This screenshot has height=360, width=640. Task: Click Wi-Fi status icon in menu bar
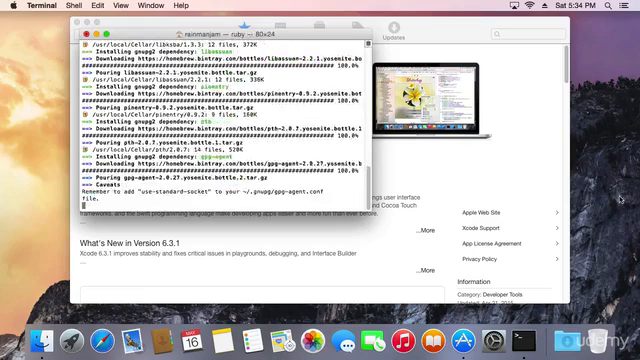(529, 5)
